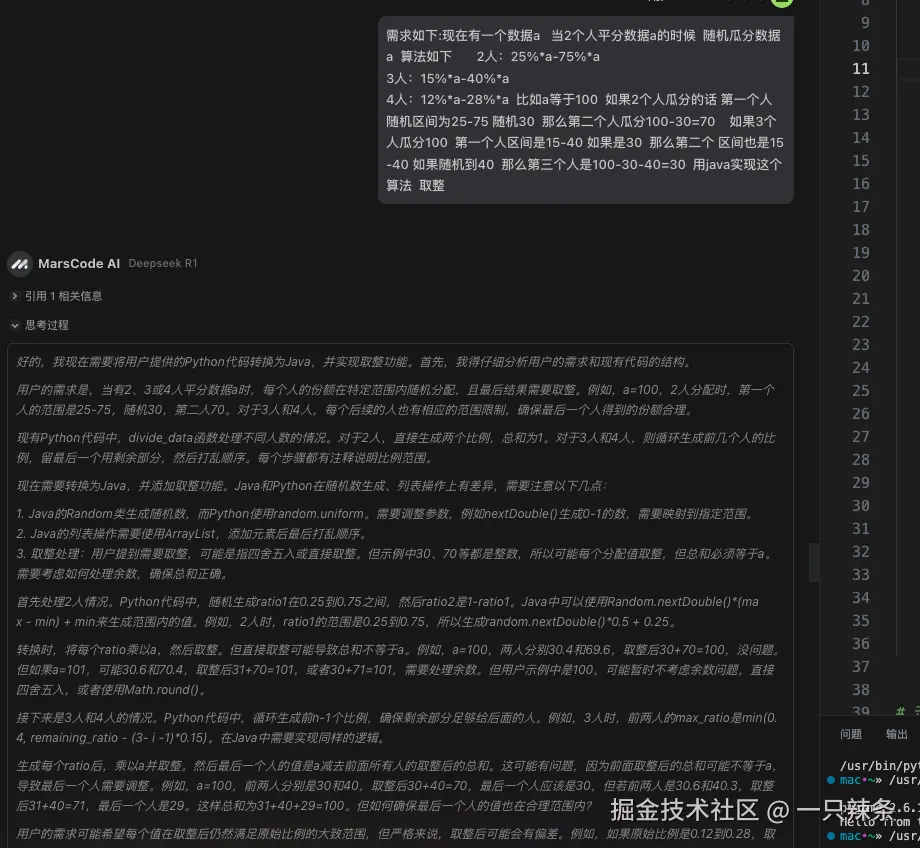920x848 pixels.
Task: Switch to the 问题 panel tab
Action: (x=851, y=734)
